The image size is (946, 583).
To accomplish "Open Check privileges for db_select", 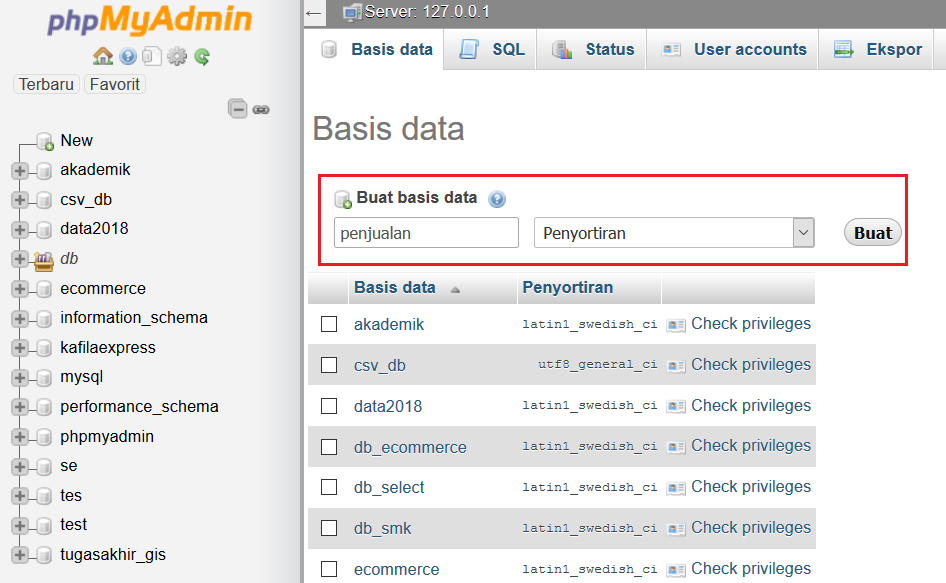I will point(751,487).
